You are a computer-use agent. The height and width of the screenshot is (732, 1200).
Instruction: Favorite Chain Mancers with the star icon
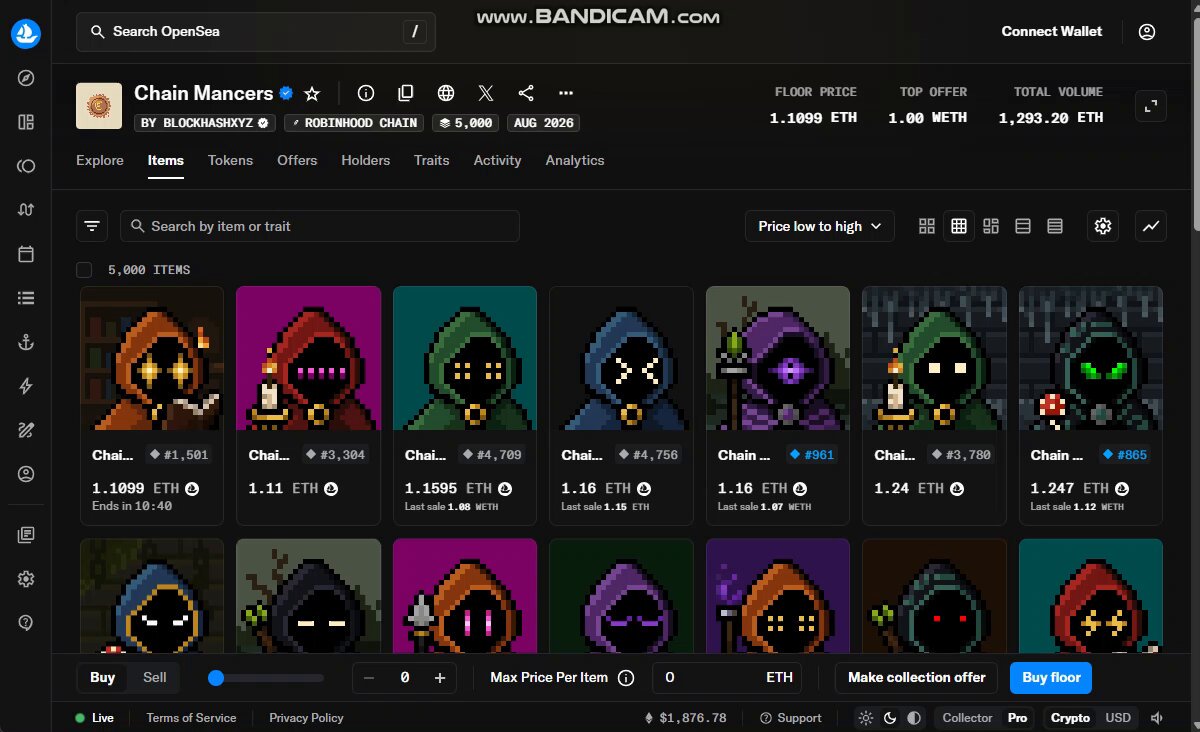[x=312, y=93]
